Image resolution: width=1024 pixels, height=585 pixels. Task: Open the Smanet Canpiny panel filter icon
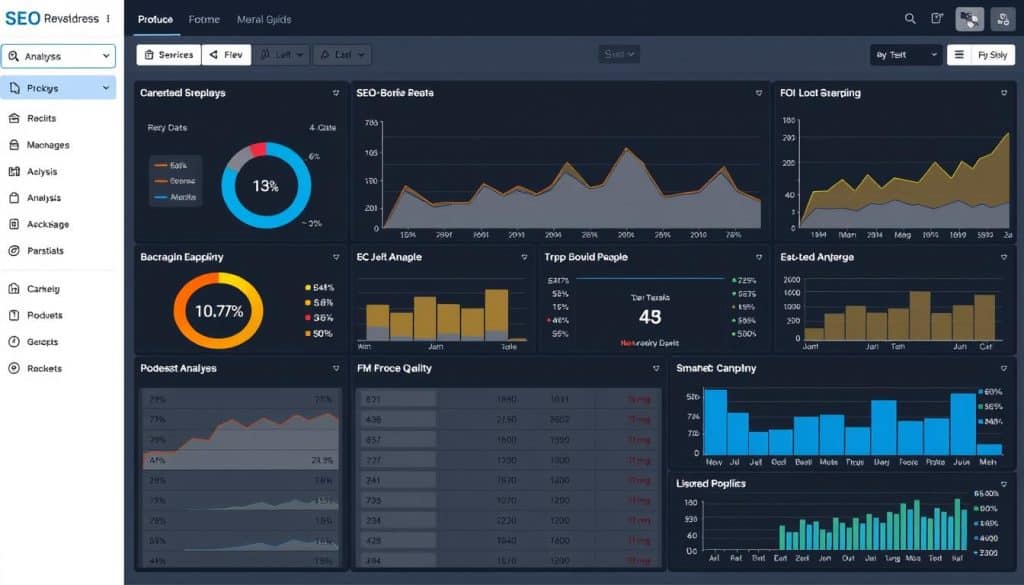point(1004,368)
